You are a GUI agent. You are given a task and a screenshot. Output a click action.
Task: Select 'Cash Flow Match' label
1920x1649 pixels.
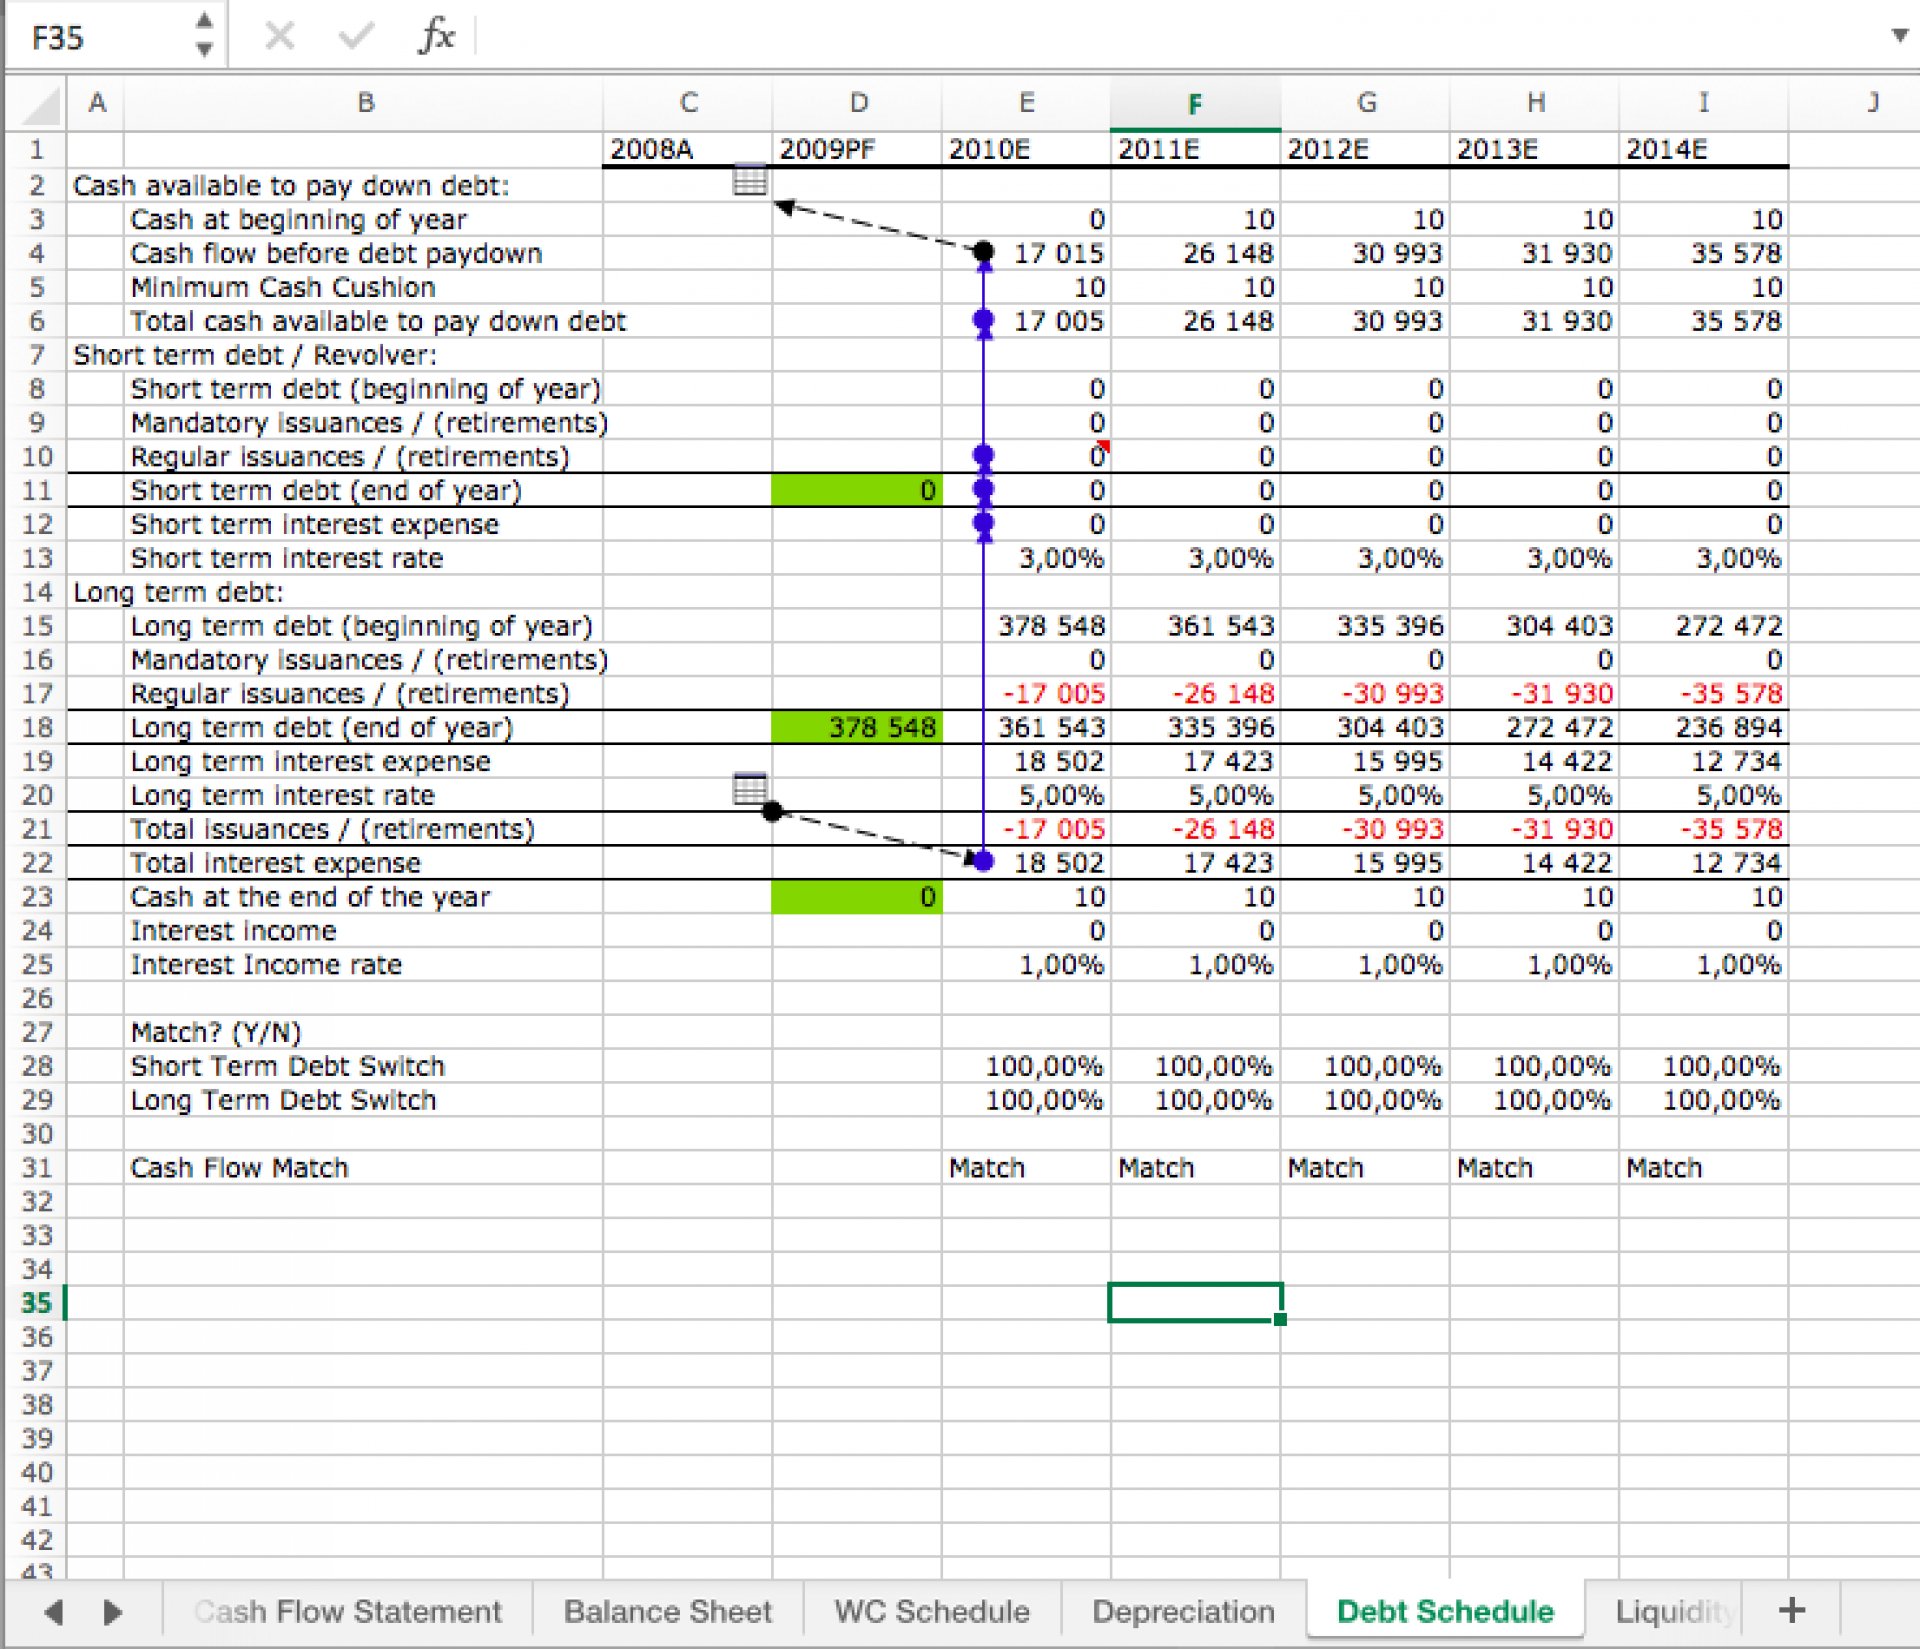(240, 1168)
